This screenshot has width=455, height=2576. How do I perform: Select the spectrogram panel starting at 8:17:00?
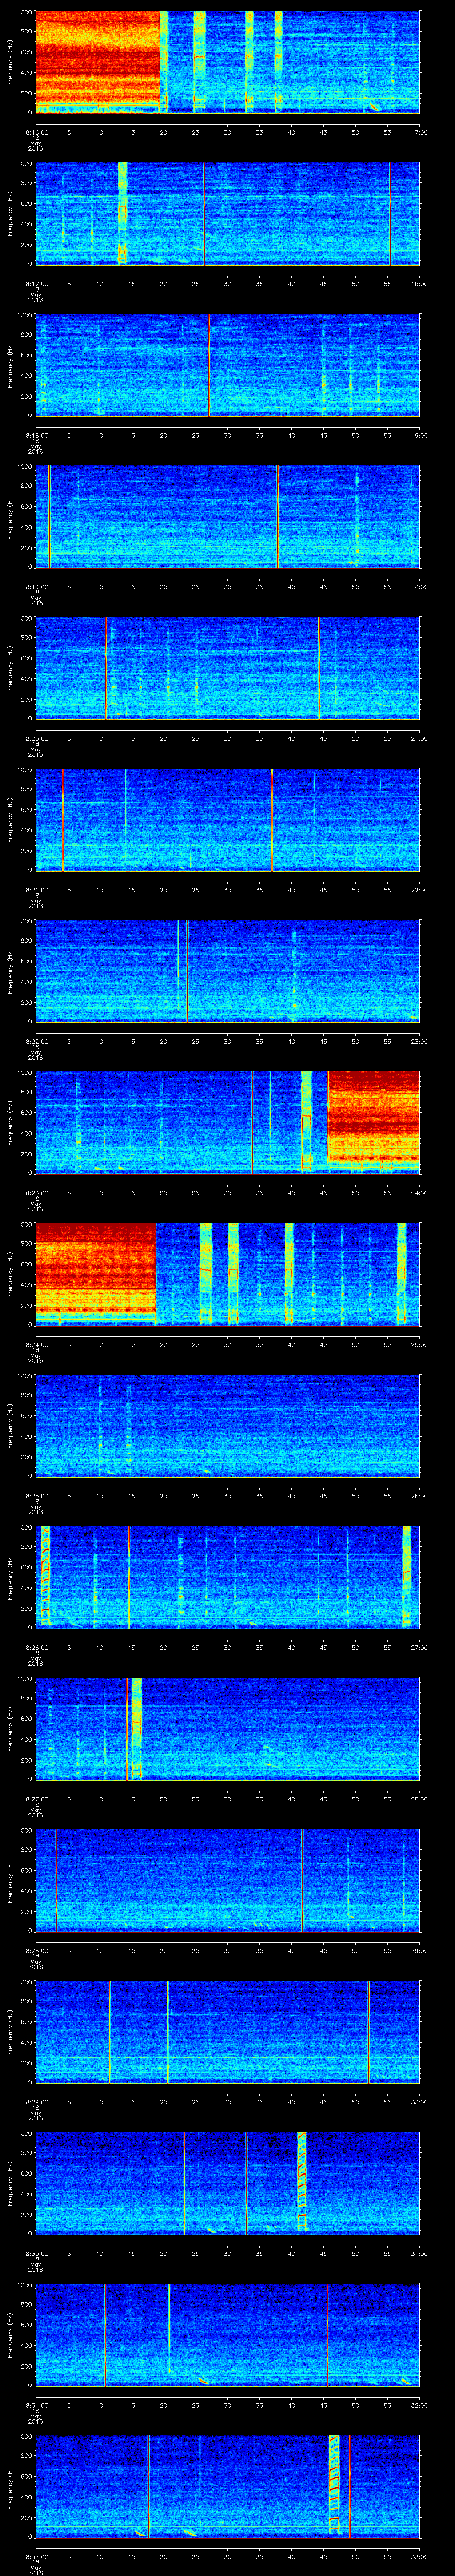tap(227, 213)
